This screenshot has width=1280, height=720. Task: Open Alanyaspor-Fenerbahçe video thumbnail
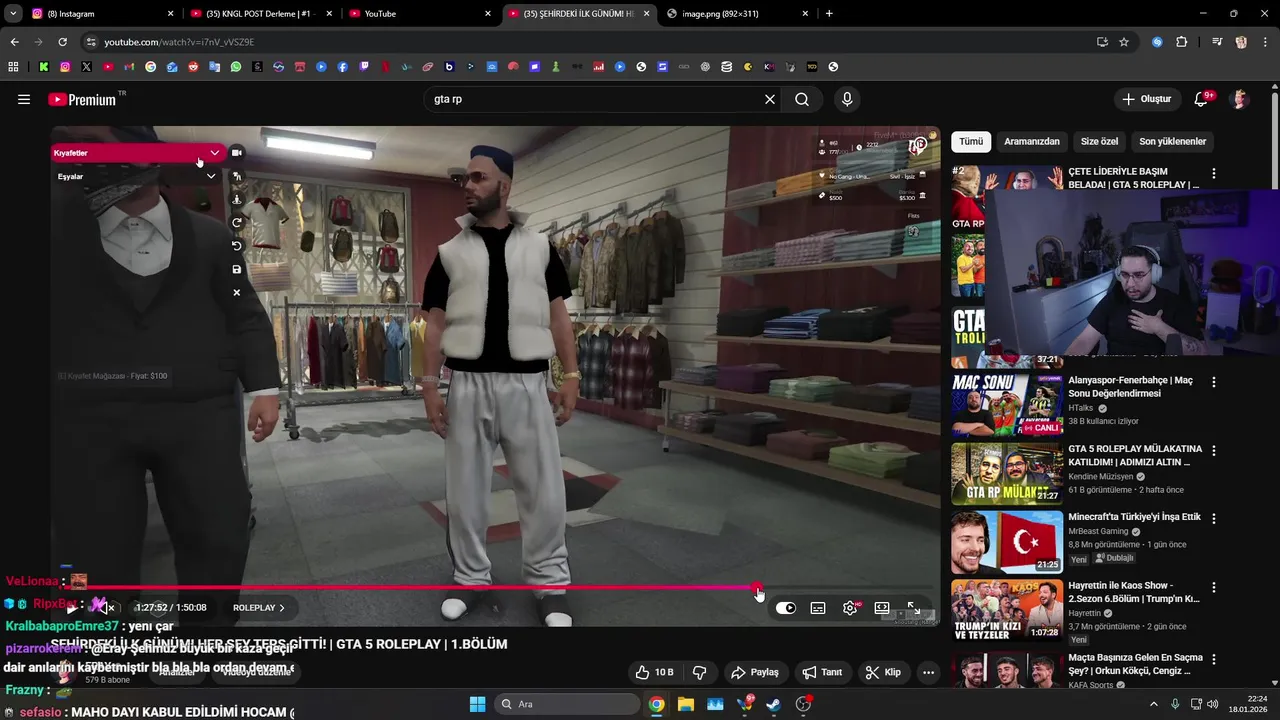tap(1007, 404)
